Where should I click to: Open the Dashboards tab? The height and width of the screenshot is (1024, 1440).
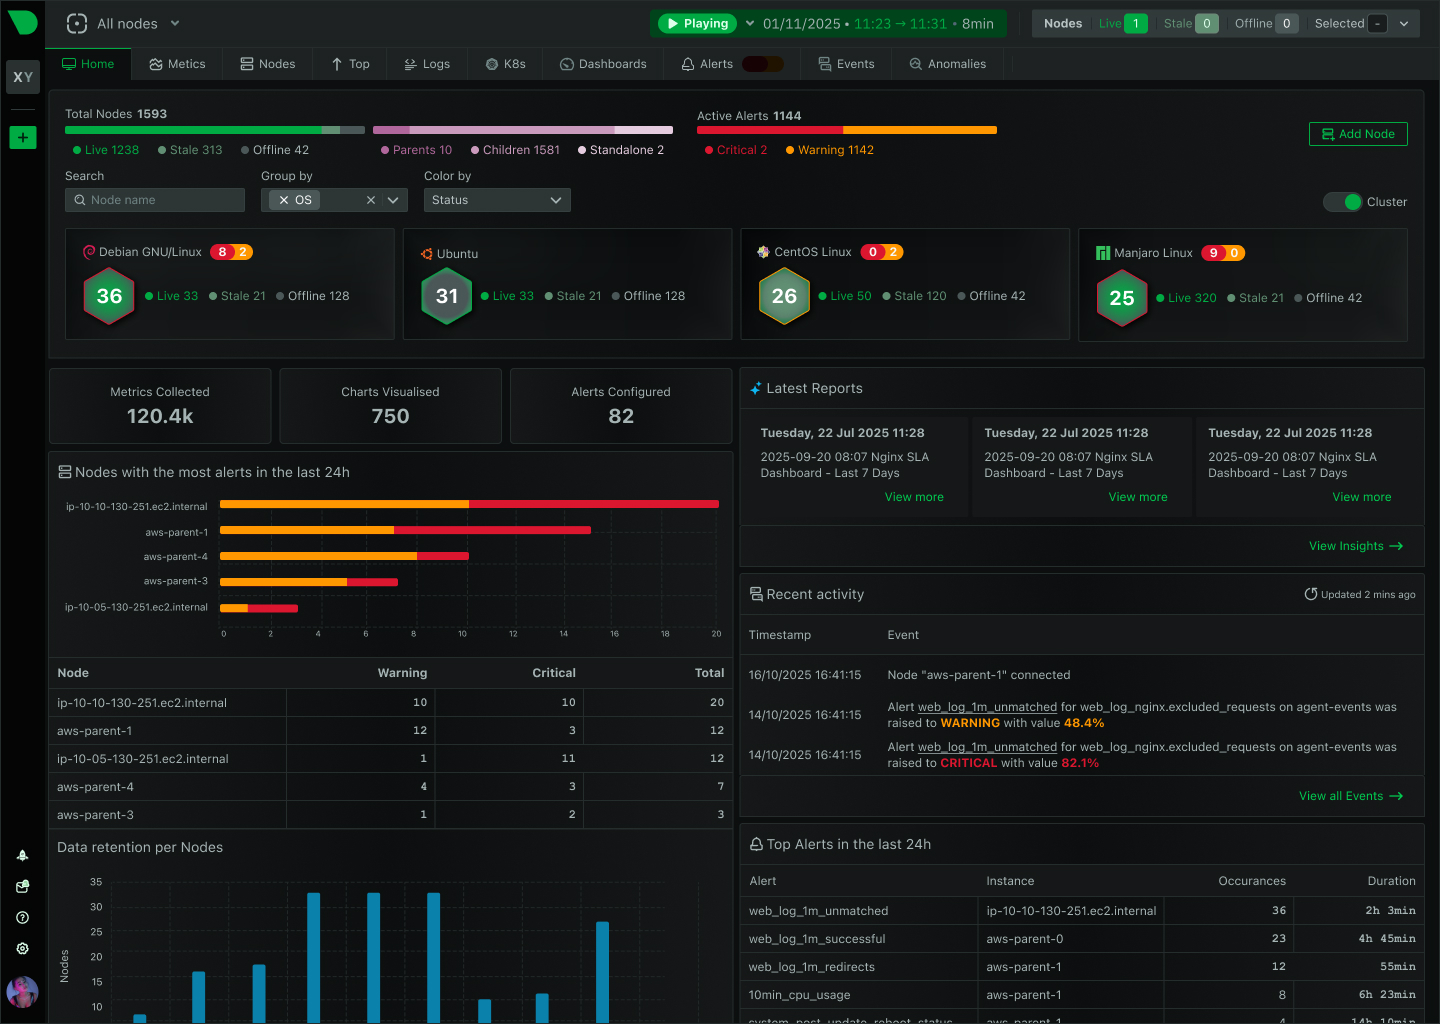[603, 63]
